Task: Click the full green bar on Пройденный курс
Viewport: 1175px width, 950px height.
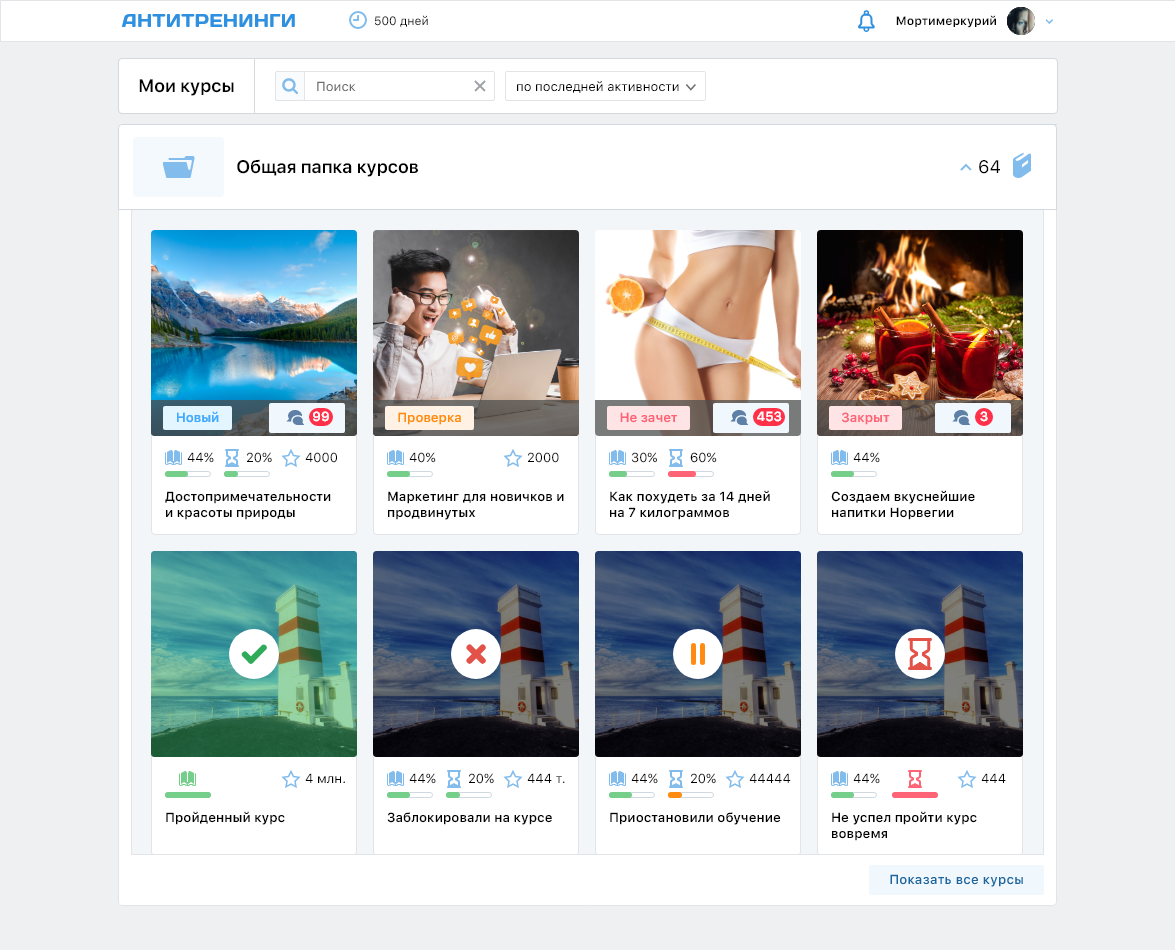Action: (188, 795)
